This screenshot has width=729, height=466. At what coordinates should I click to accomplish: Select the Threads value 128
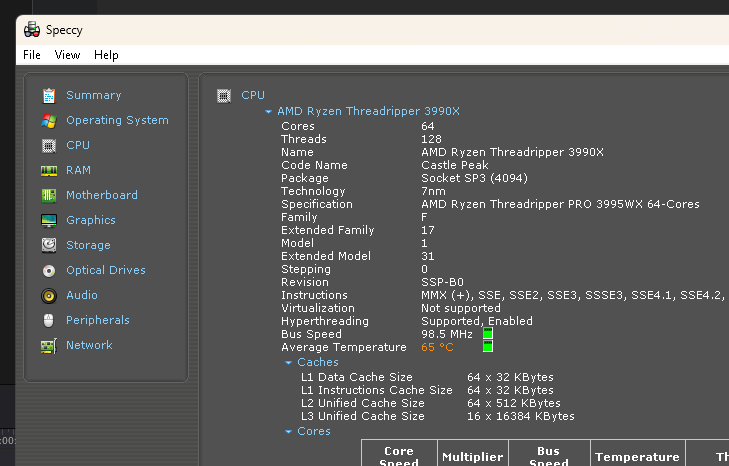[431, 139]
